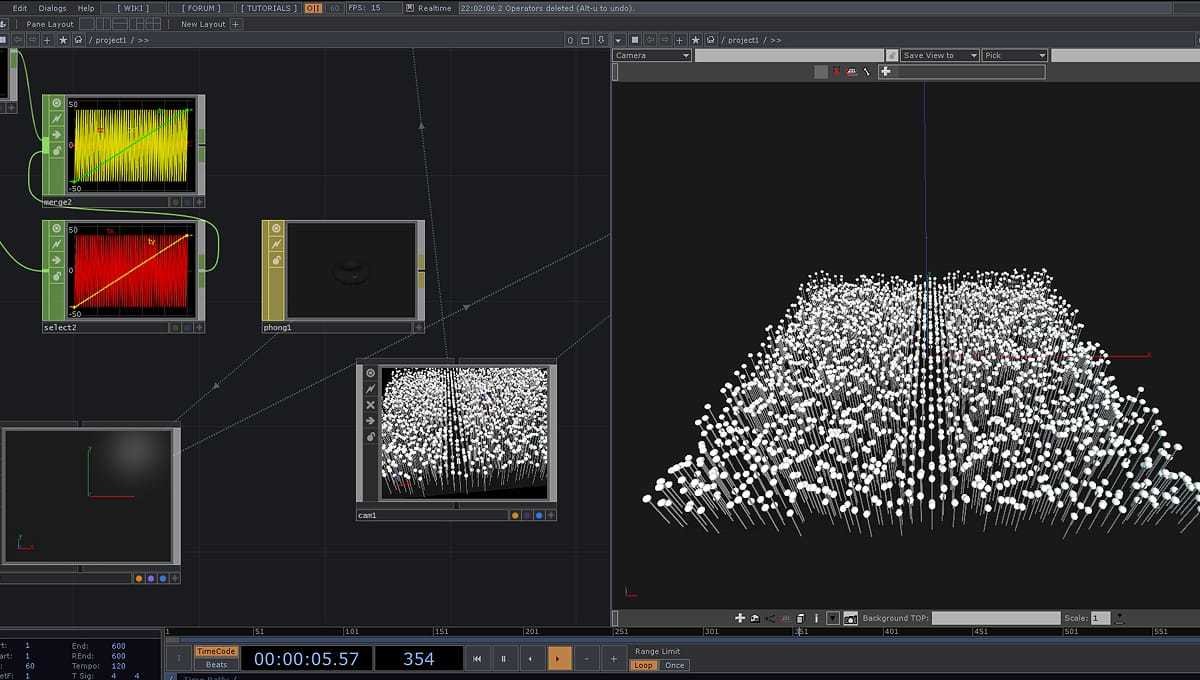Screen dimensions: 1200x680
Task: Enable Loop range limit
Action: coord(643,665)
